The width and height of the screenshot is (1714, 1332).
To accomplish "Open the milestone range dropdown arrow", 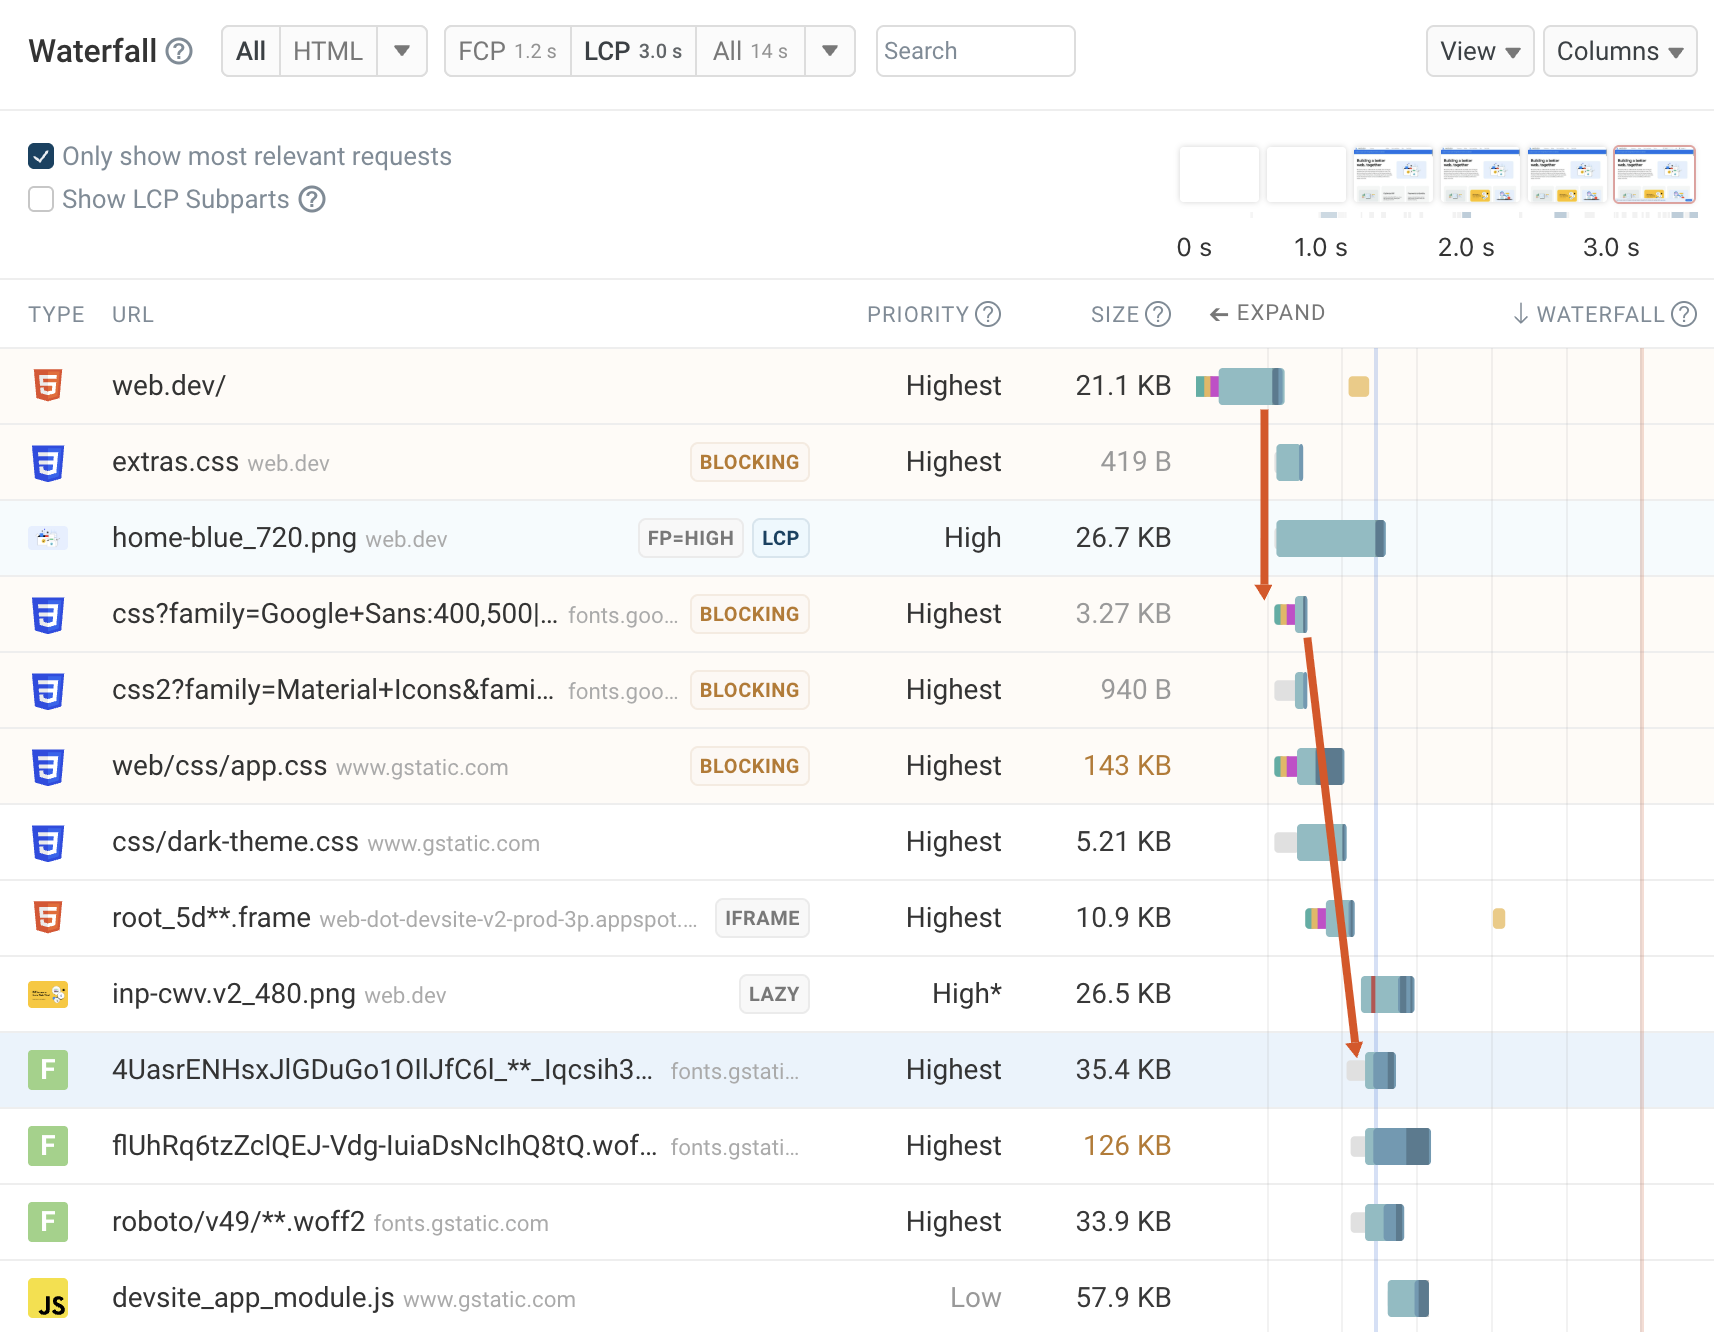I will point(830,51).
